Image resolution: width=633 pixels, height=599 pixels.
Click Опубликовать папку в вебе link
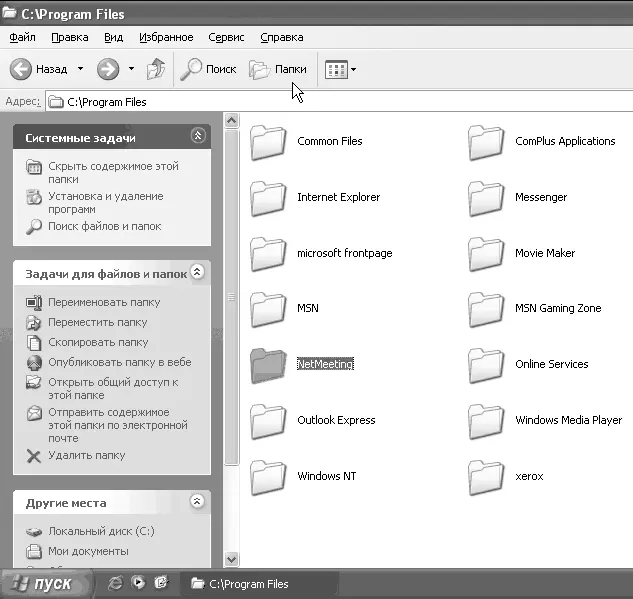click(x=119, y=362)
